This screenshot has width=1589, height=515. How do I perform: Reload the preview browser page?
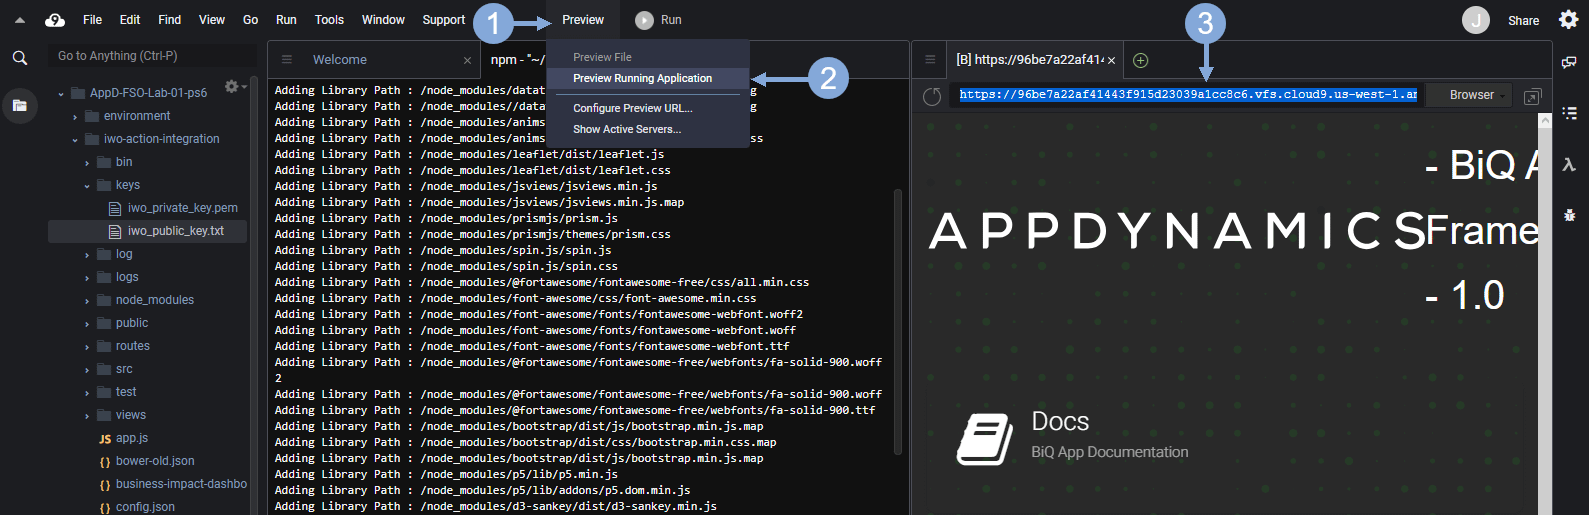point(932,96)
